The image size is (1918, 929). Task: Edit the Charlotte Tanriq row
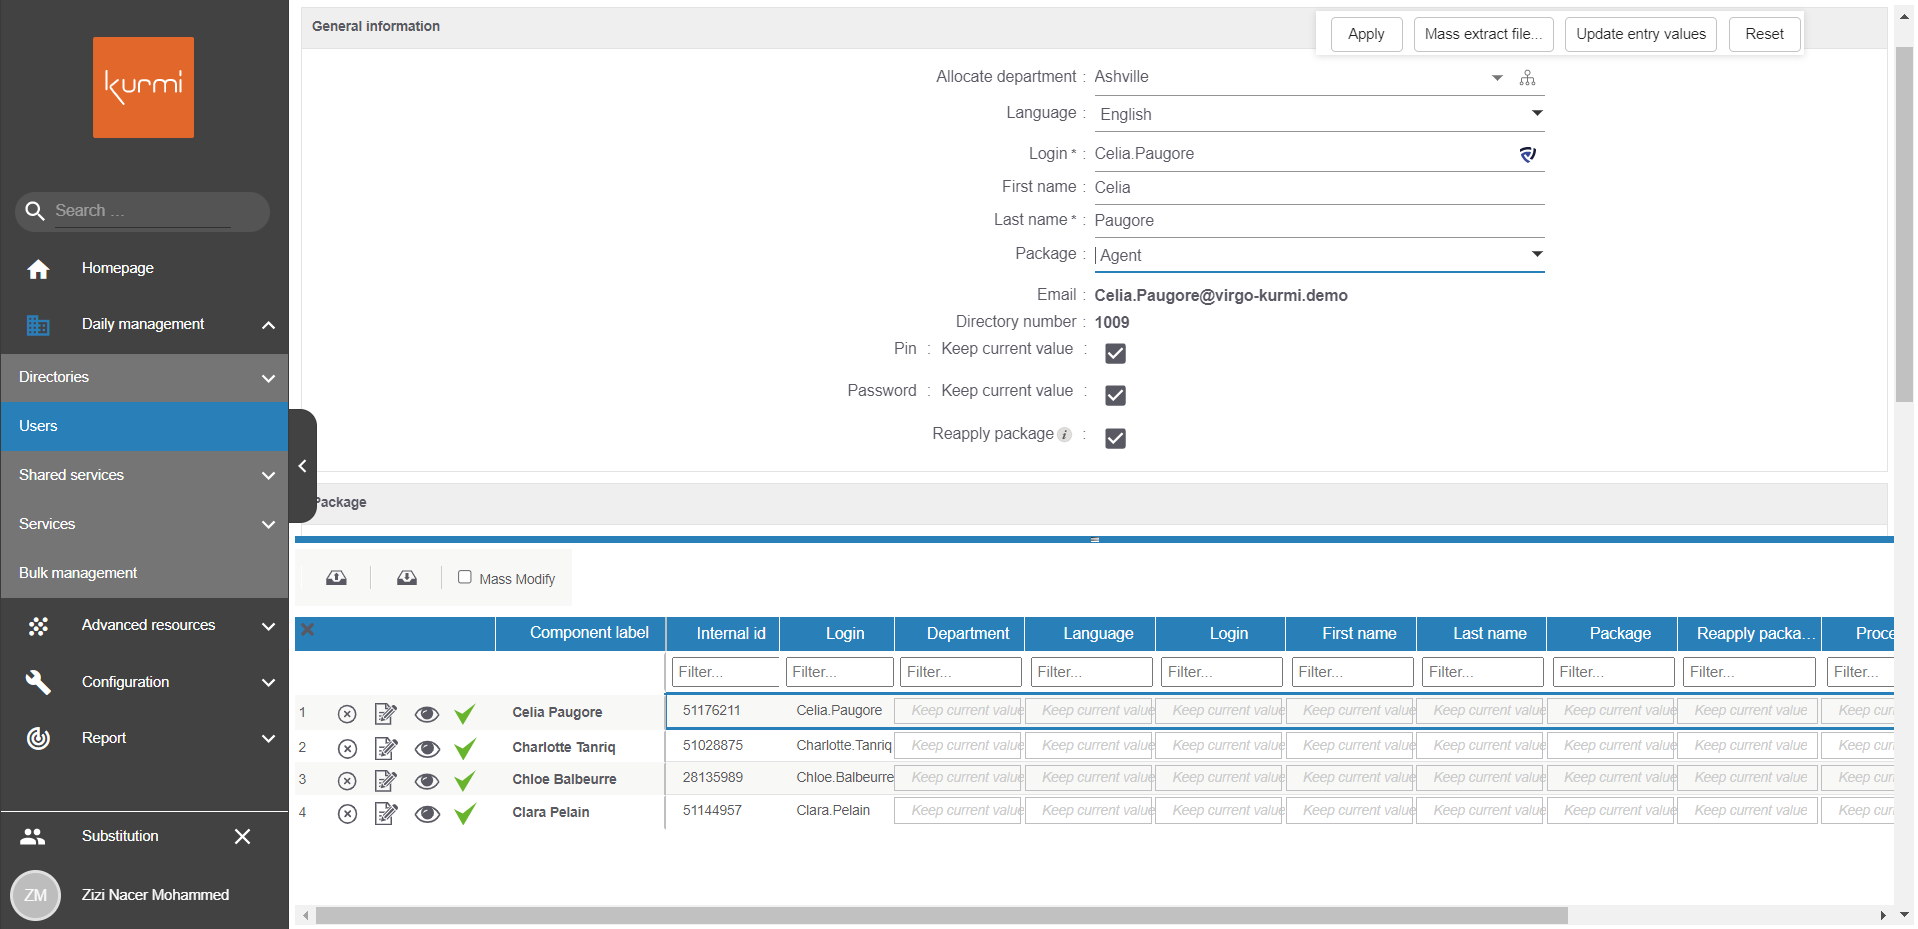pyautogui.click(x=386, y=748)
